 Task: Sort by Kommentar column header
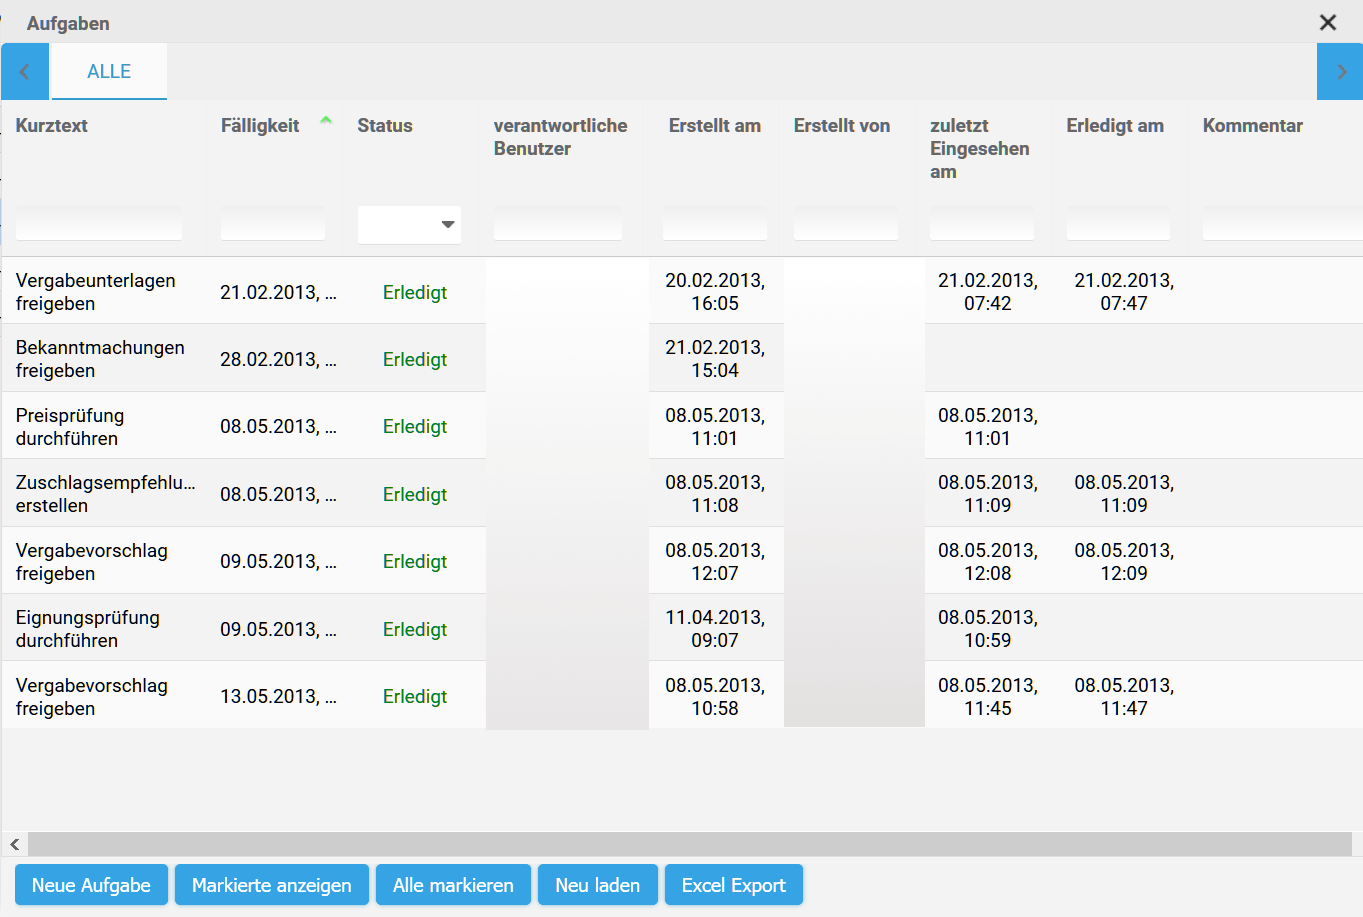(x=1253, y=125)
